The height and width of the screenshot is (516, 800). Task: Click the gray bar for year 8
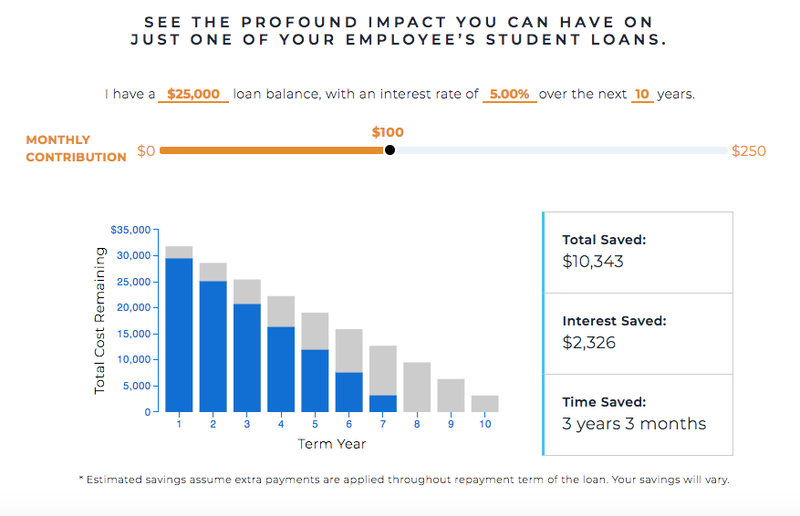(417, 387)
